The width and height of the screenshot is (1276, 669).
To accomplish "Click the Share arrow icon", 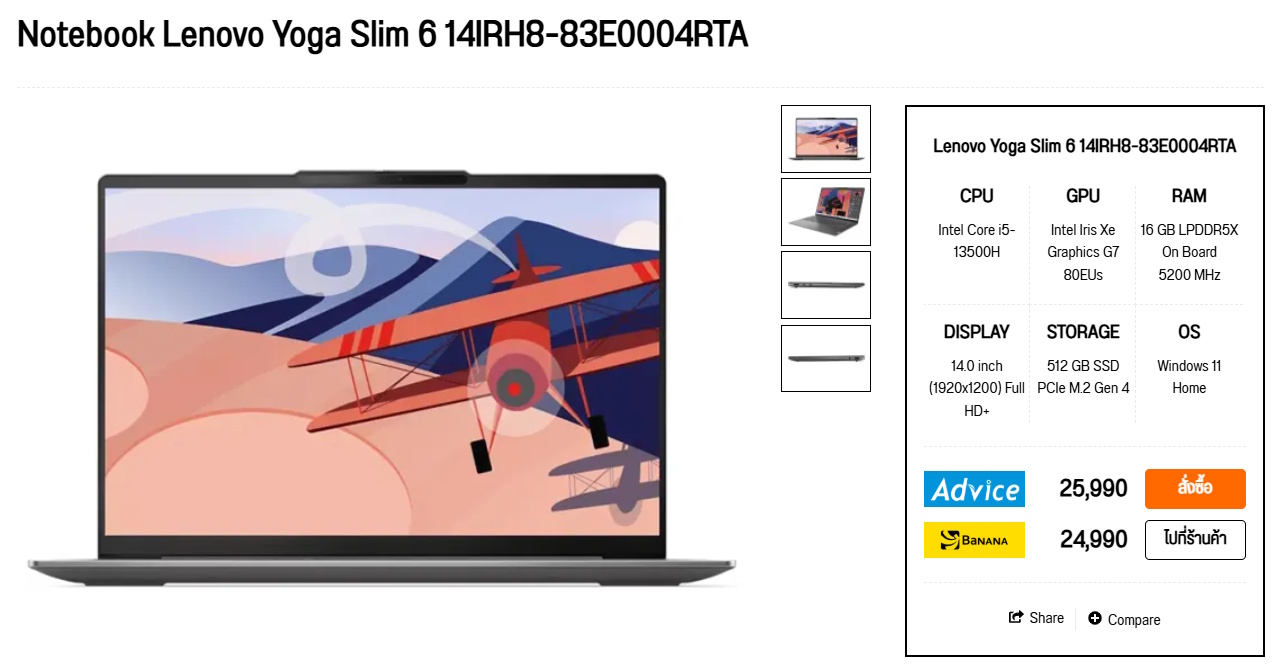I will [x=1016, y=618].
